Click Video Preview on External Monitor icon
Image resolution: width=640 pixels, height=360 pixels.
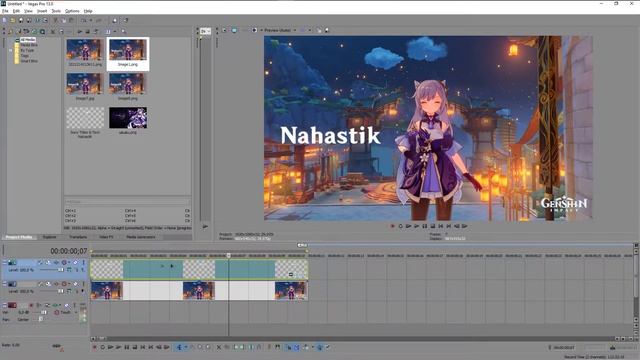[234, 30]
